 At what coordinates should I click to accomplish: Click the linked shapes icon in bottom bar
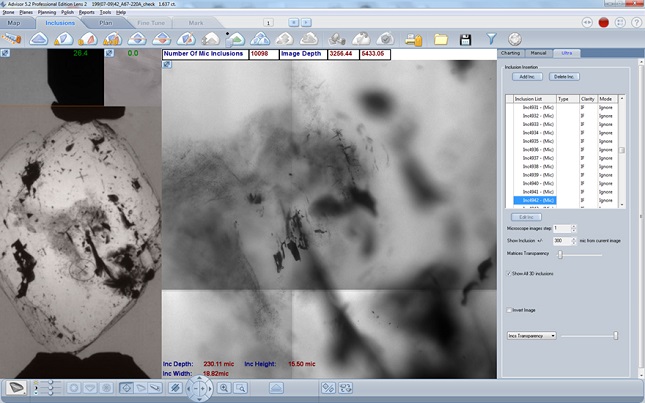click(346, 388)
